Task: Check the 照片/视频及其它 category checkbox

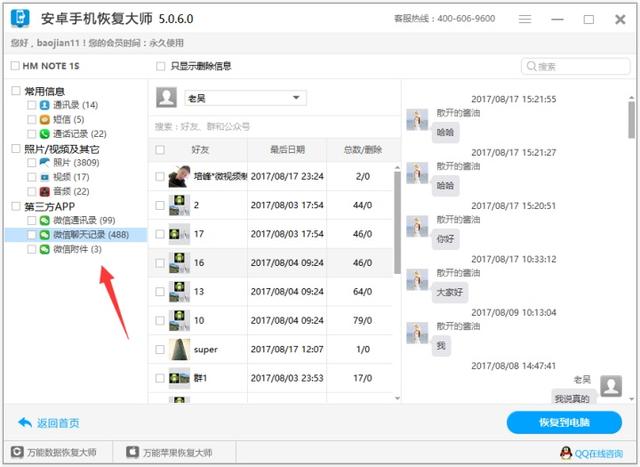Action: [x=16, y=149]
